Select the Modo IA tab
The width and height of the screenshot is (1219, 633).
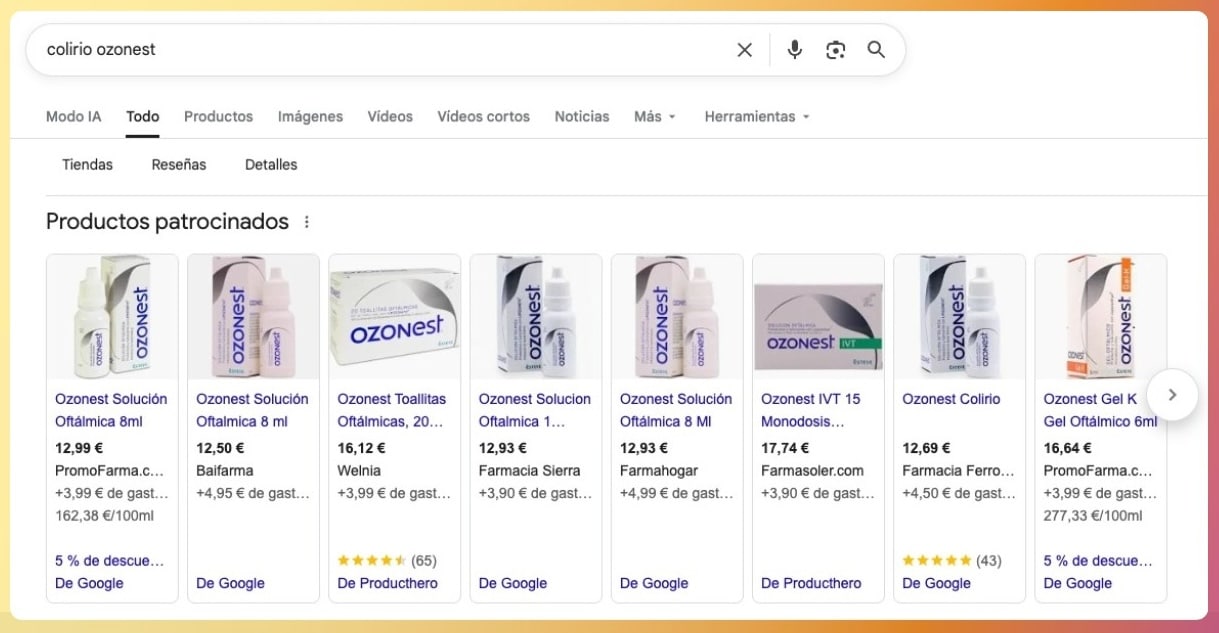[x=73, y=116]
